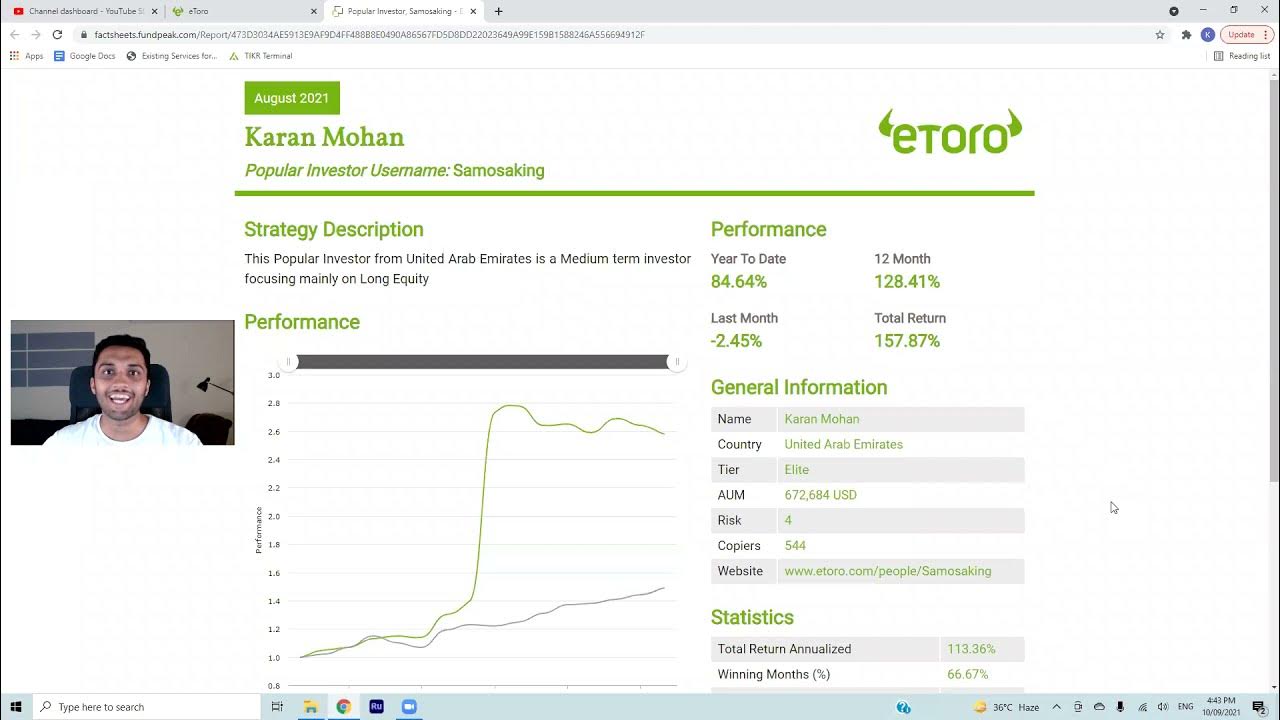Click the AUM value 672,684 USD
Screen dimensions: 1280x720
tap(820, 495)
